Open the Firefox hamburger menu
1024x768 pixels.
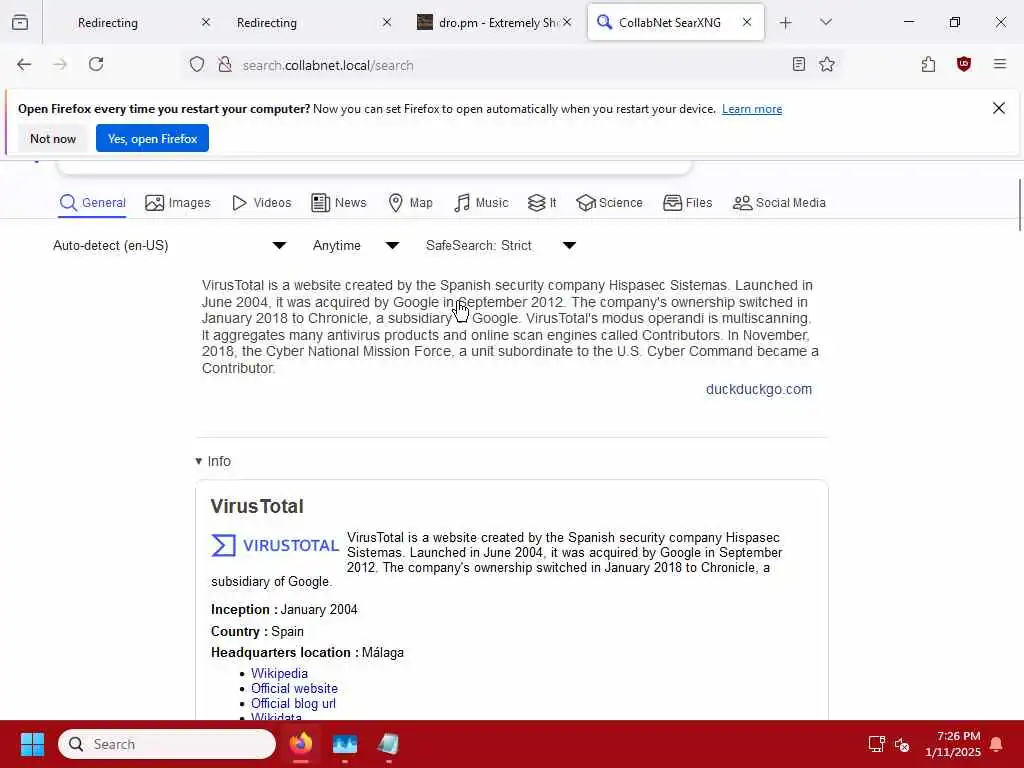(999, 64)
